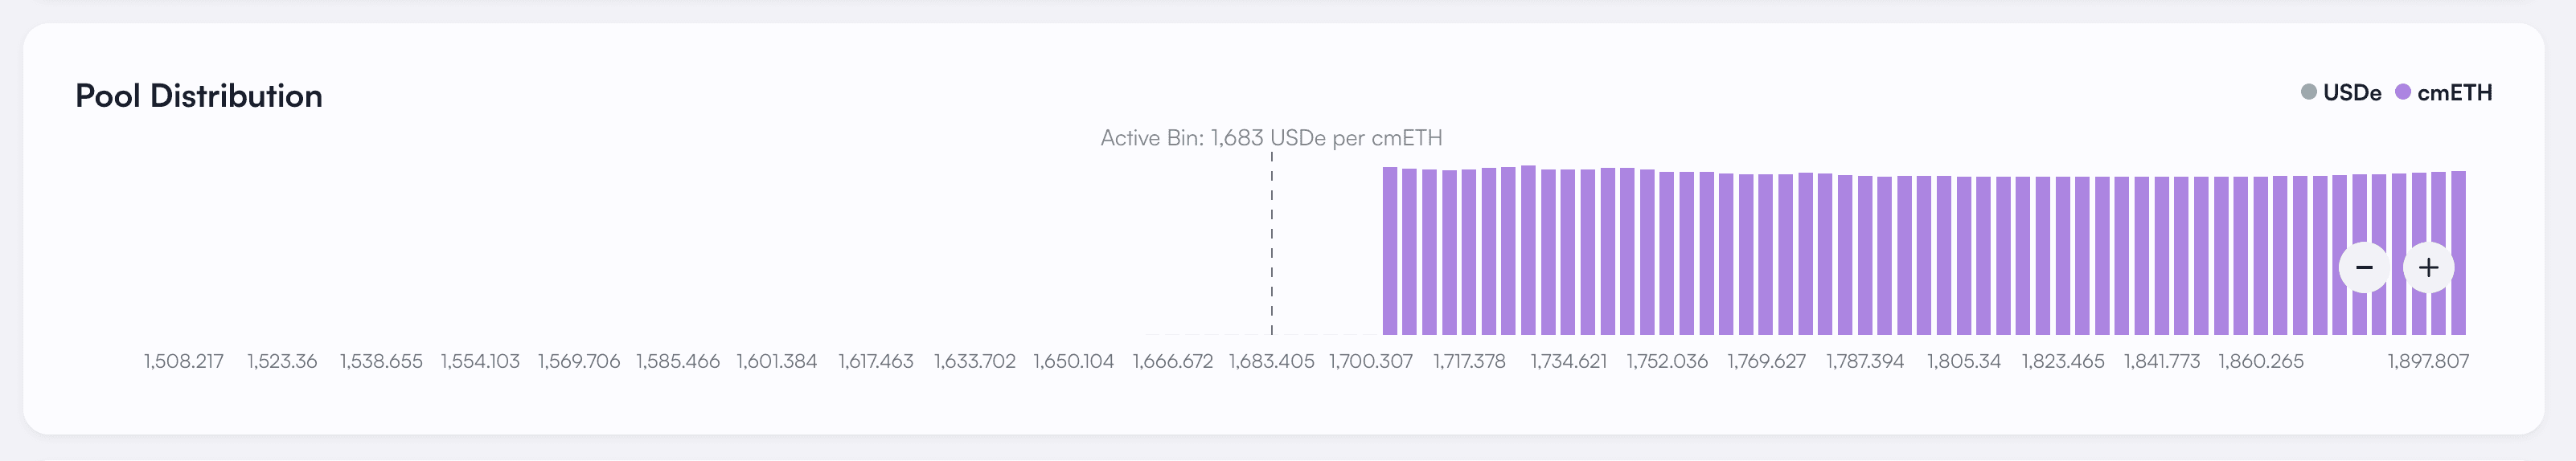Click the gray USDe legend dot
This screenshot has height=461, width=2576.
(2308, 93)
